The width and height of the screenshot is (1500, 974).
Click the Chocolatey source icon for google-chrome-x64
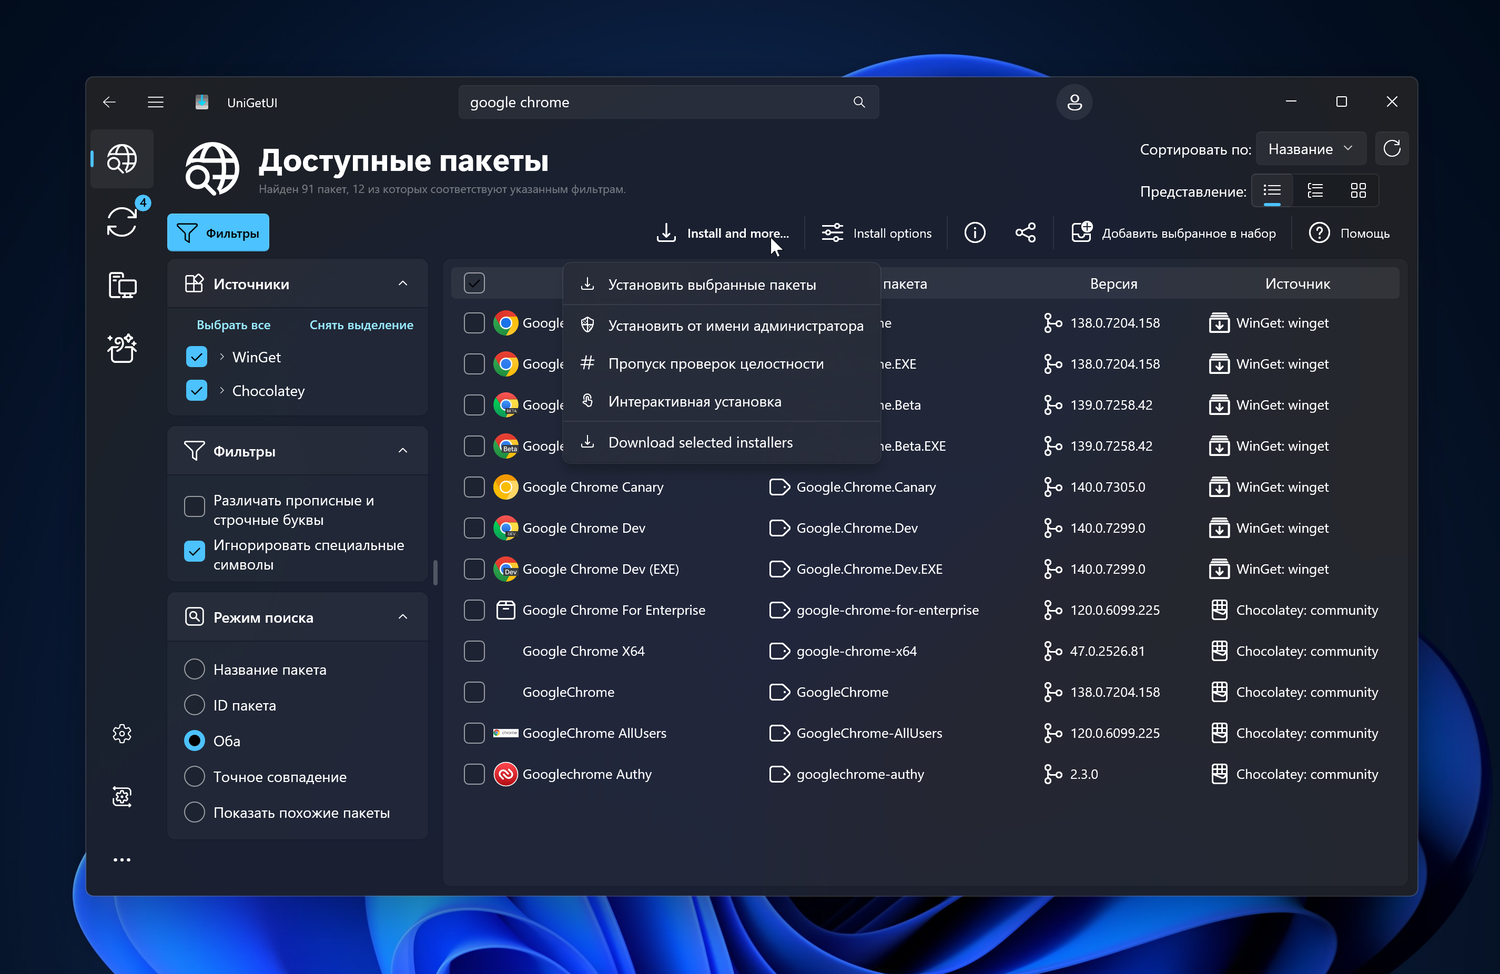click(x=1219, y=651)
